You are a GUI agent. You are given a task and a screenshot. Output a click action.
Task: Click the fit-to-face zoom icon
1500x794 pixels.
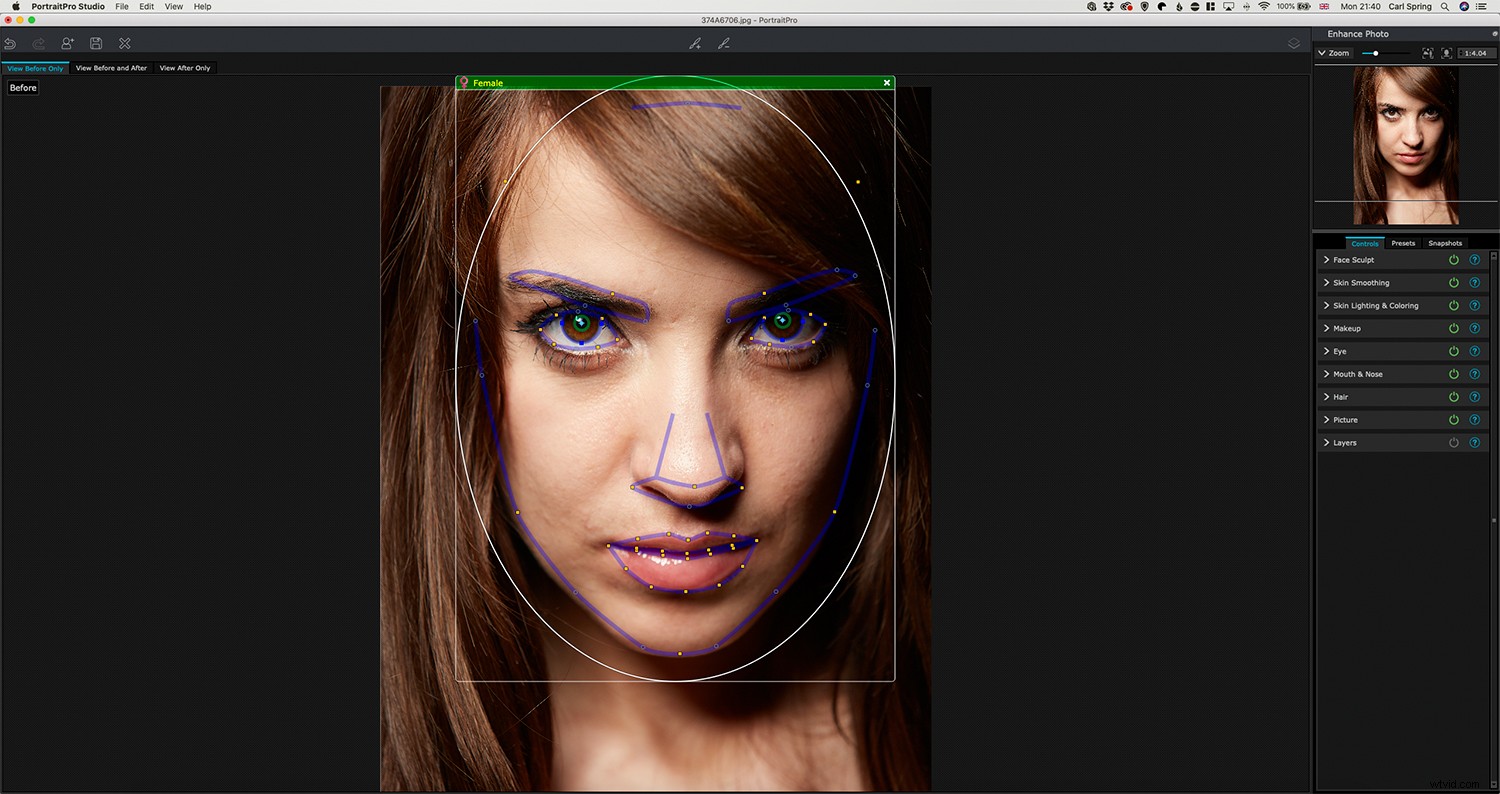pyautogui.click(x=1447, y=53)
